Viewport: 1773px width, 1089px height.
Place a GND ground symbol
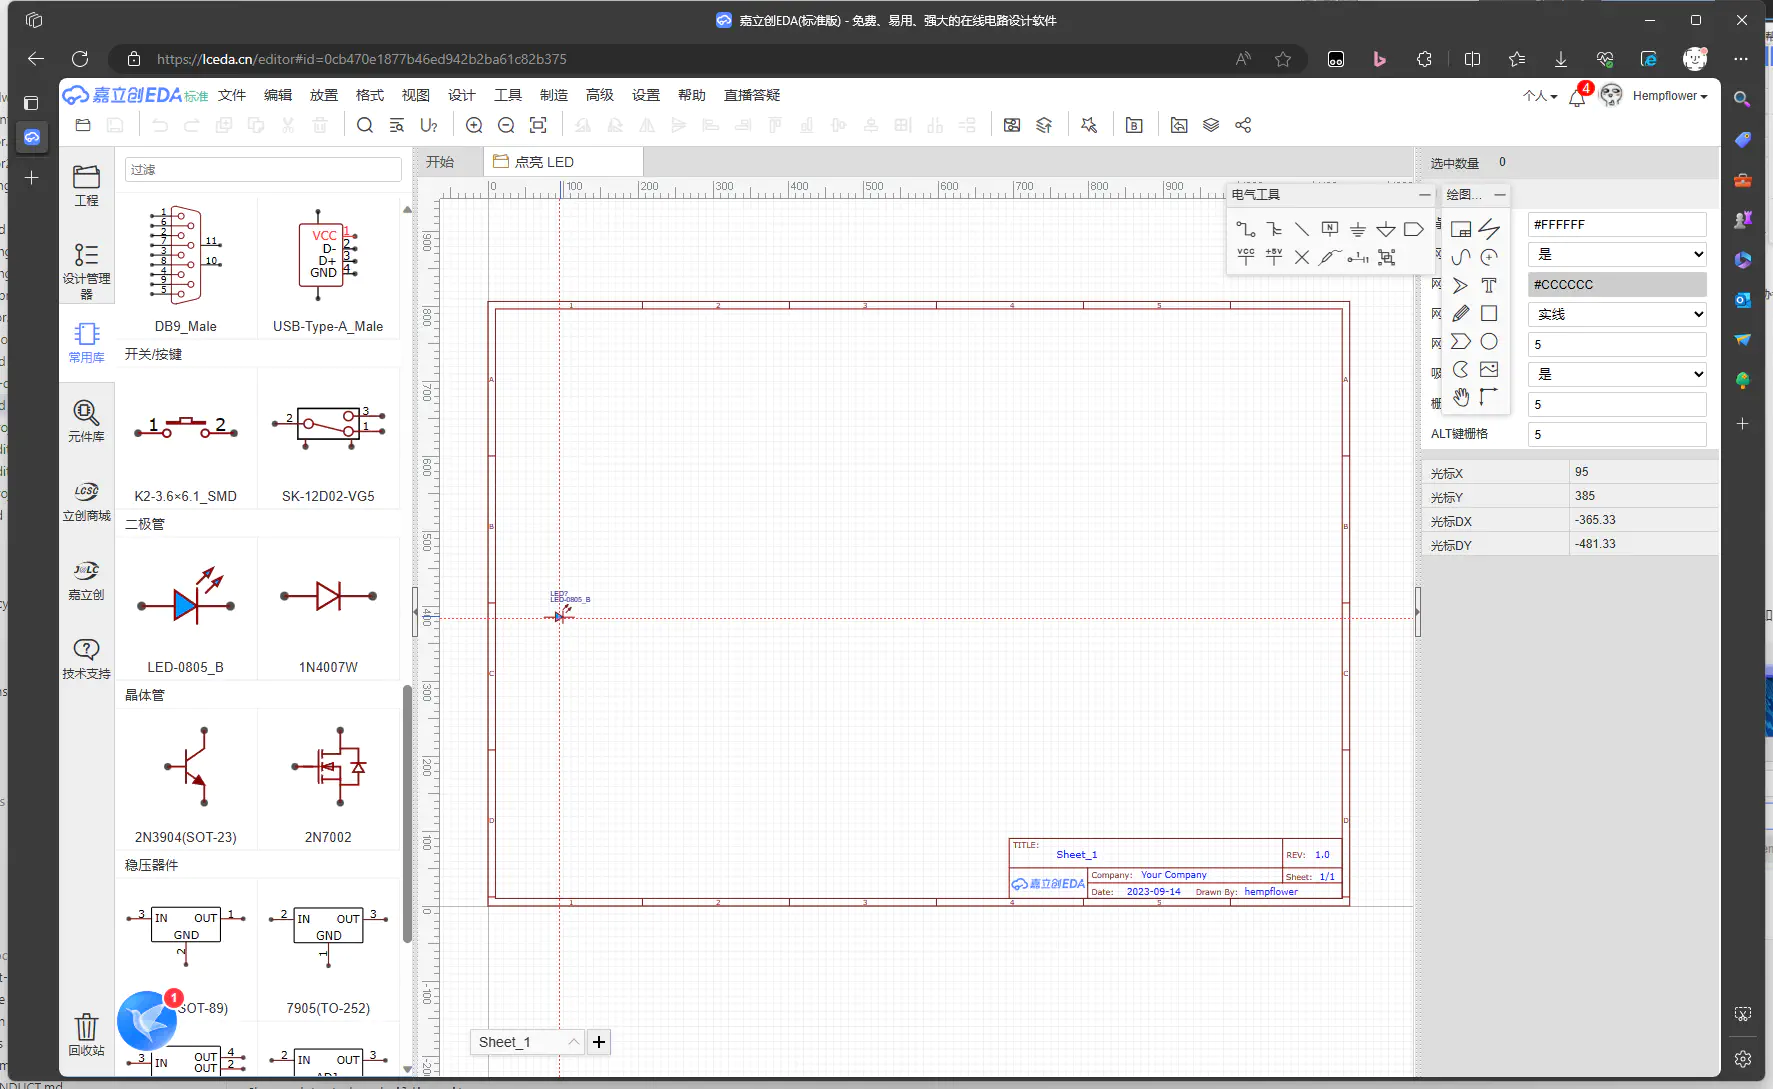coord(1357,229)
